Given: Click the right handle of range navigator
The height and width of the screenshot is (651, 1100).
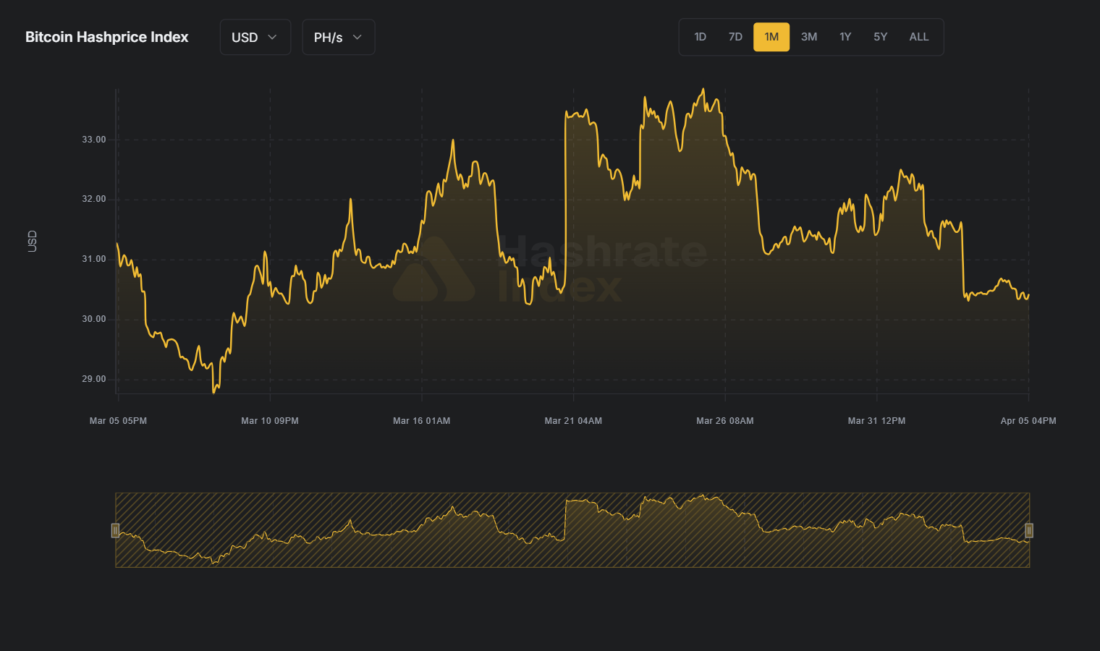Looking at the screenshot, I should (x=1029, y=530).
